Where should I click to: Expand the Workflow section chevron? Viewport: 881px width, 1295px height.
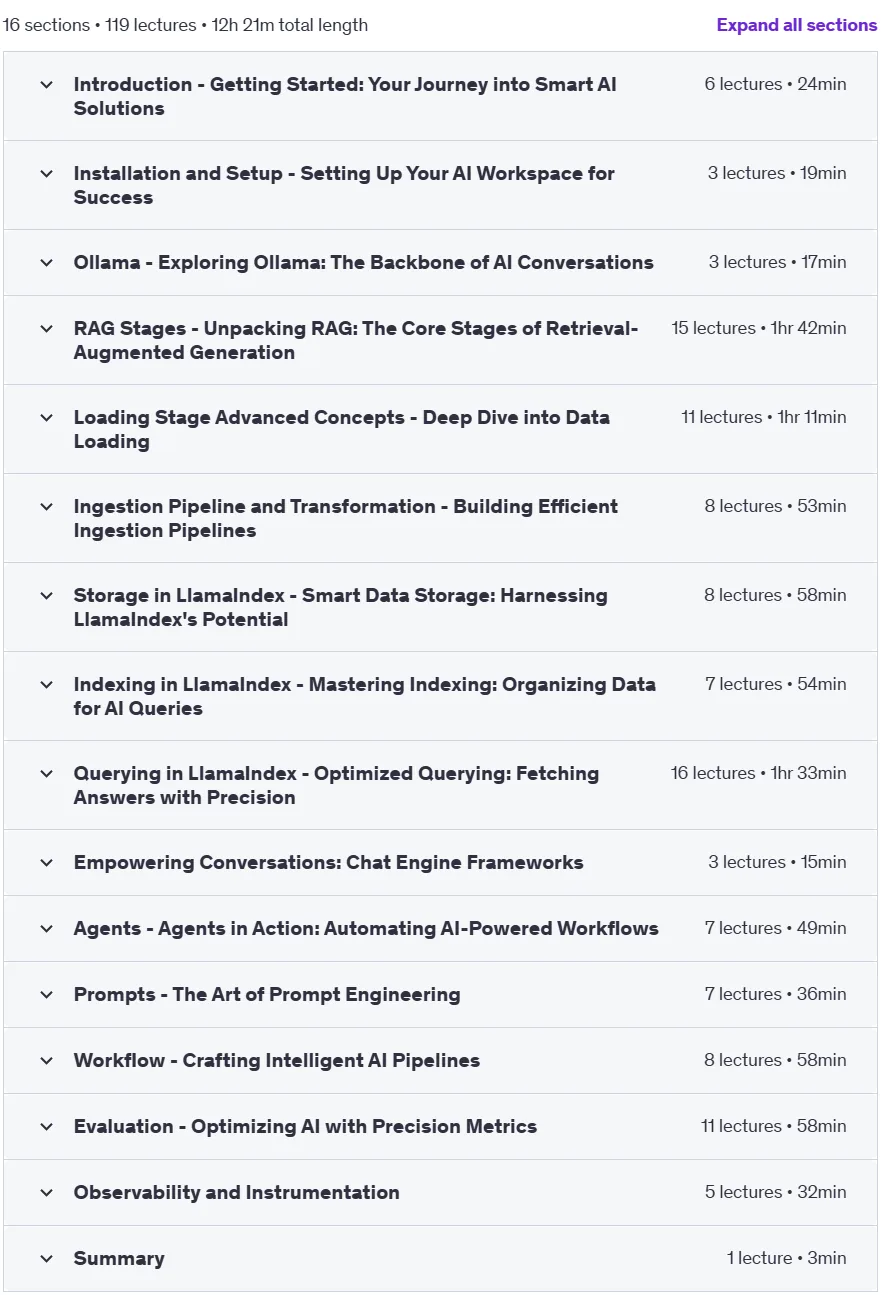click(x=46, y=1061)
